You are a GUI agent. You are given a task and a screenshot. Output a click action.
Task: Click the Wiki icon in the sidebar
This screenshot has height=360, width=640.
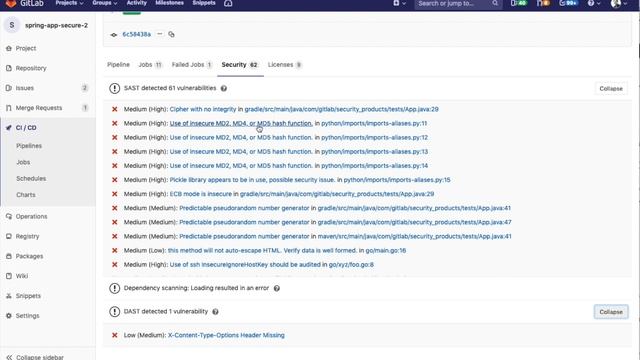9,276
